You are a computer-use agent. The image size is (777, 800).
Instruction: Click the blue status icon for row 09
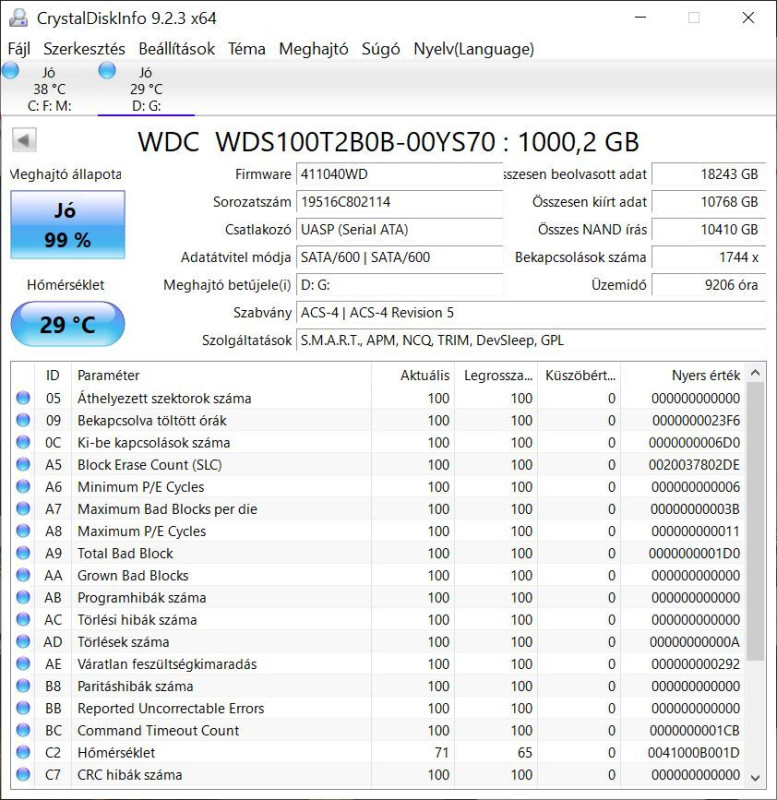click(23, 420)
